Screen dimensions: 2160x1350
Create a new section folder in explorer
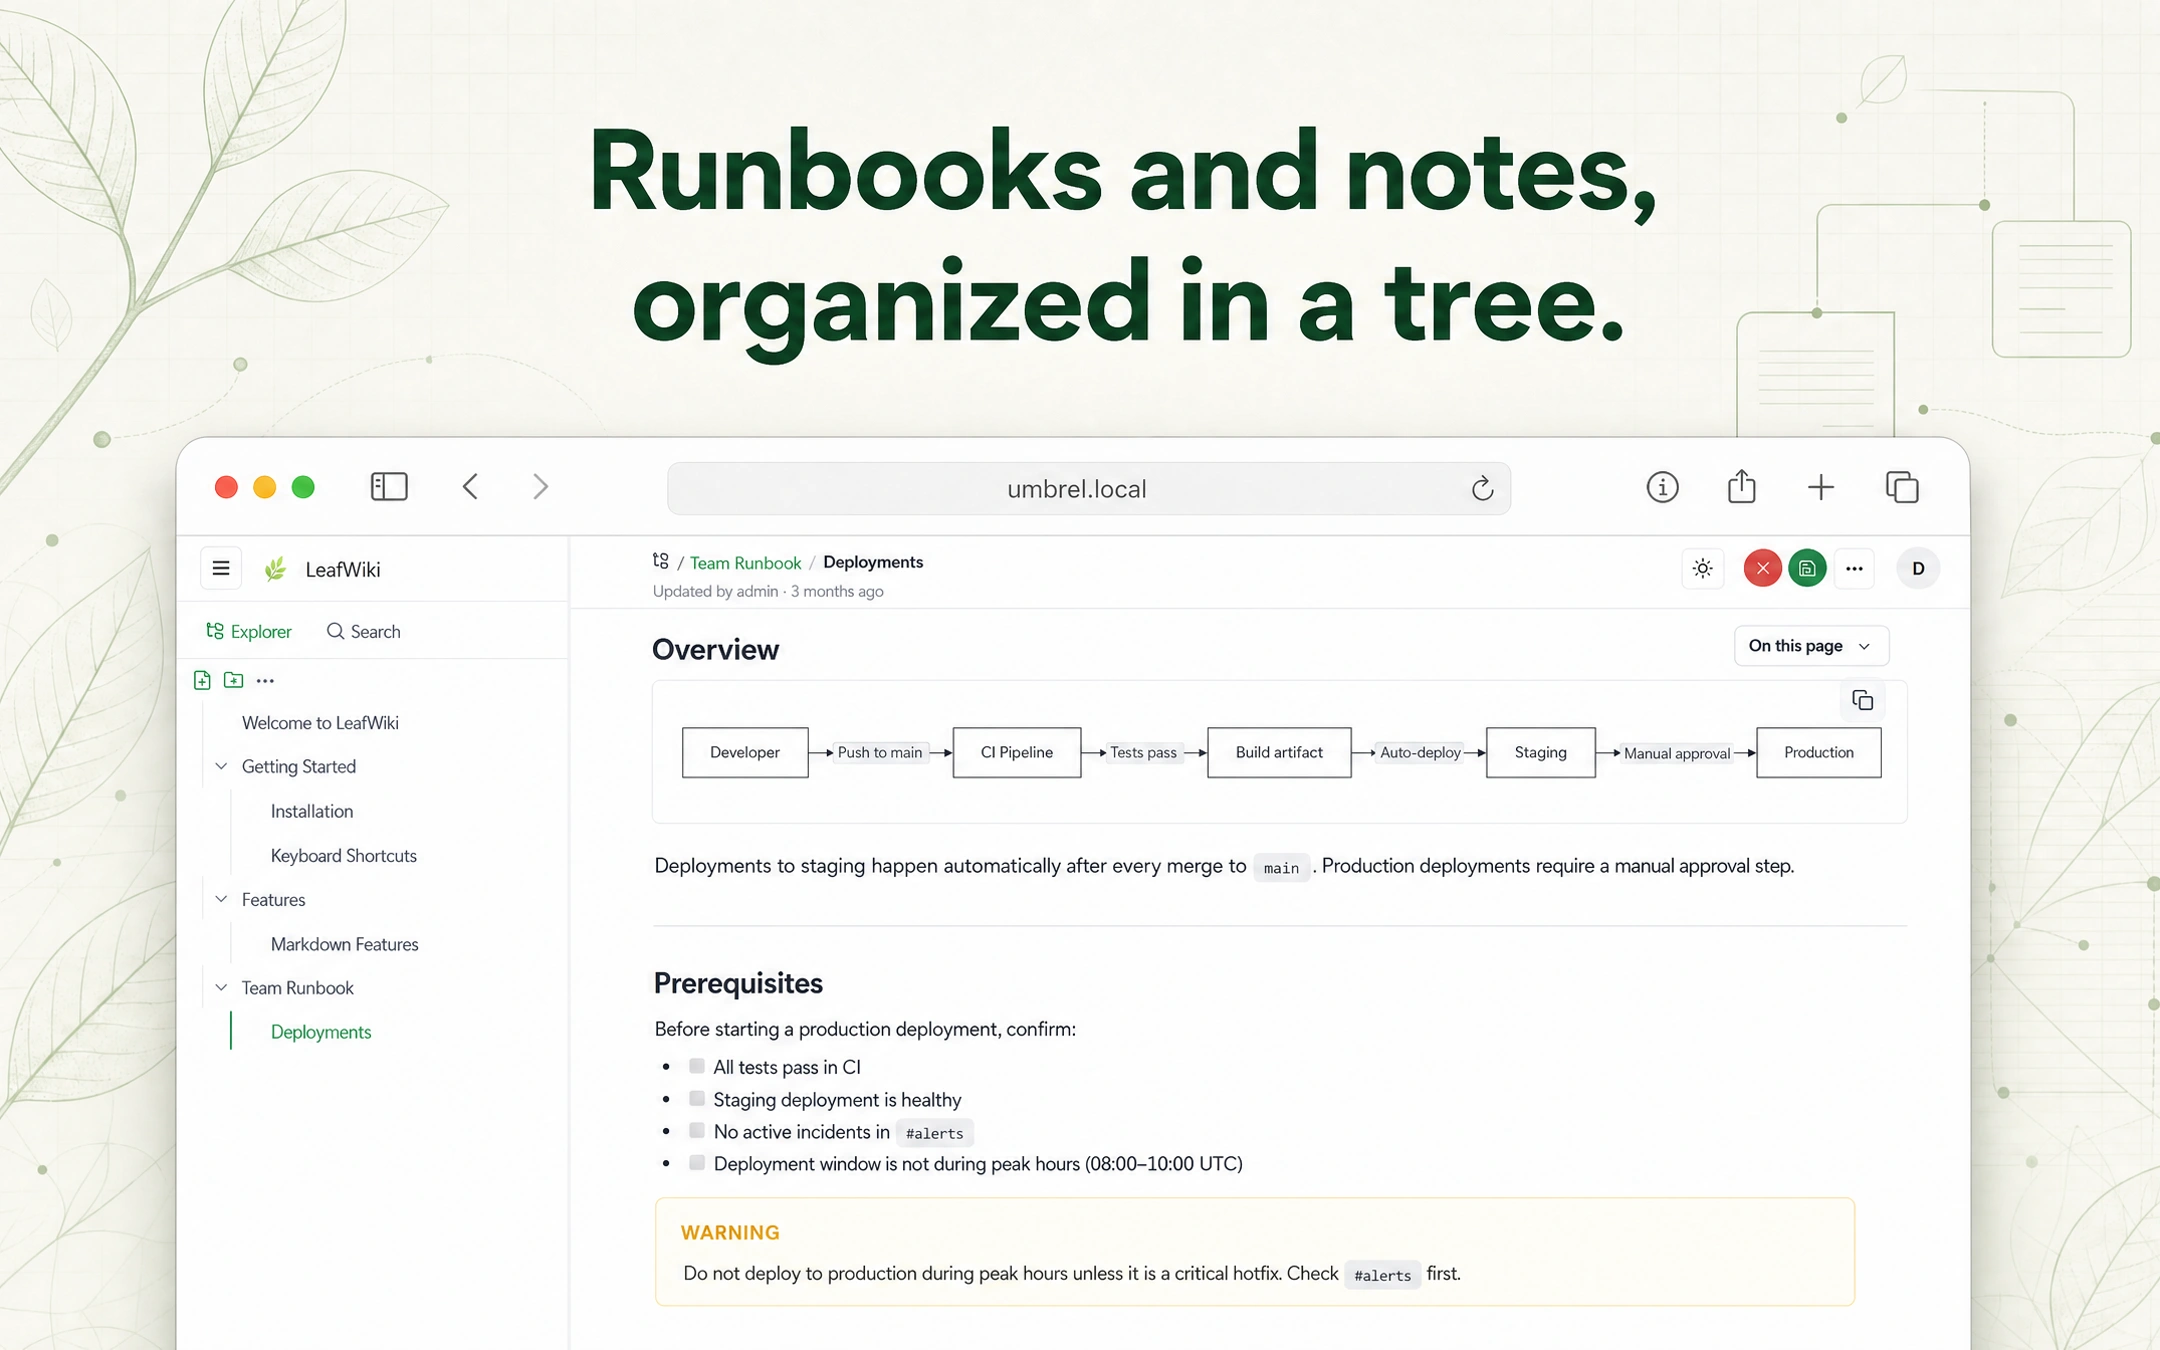coord(234,680)
